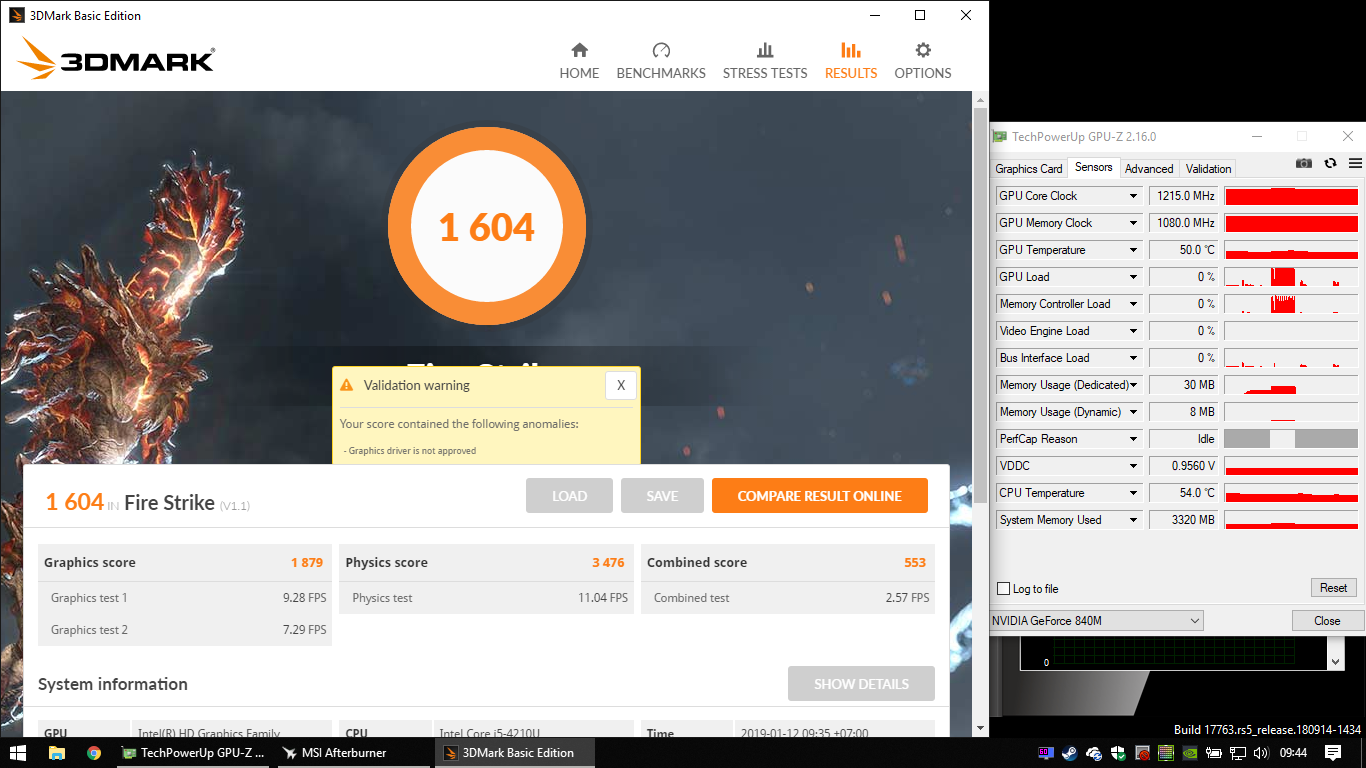Click the GPU Temperature reading 50.0 °C
Screen dimensions: 1366x768
click(1183, 250)
